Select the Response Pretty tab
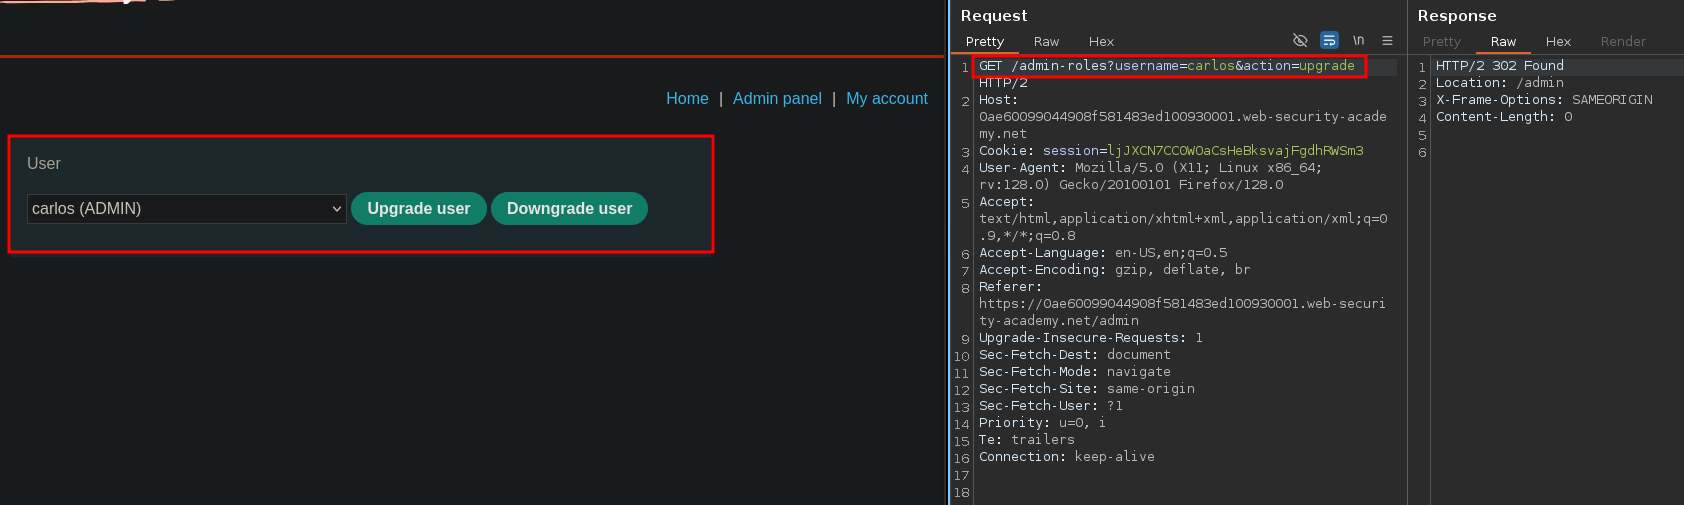 (x=1441, y=42)
